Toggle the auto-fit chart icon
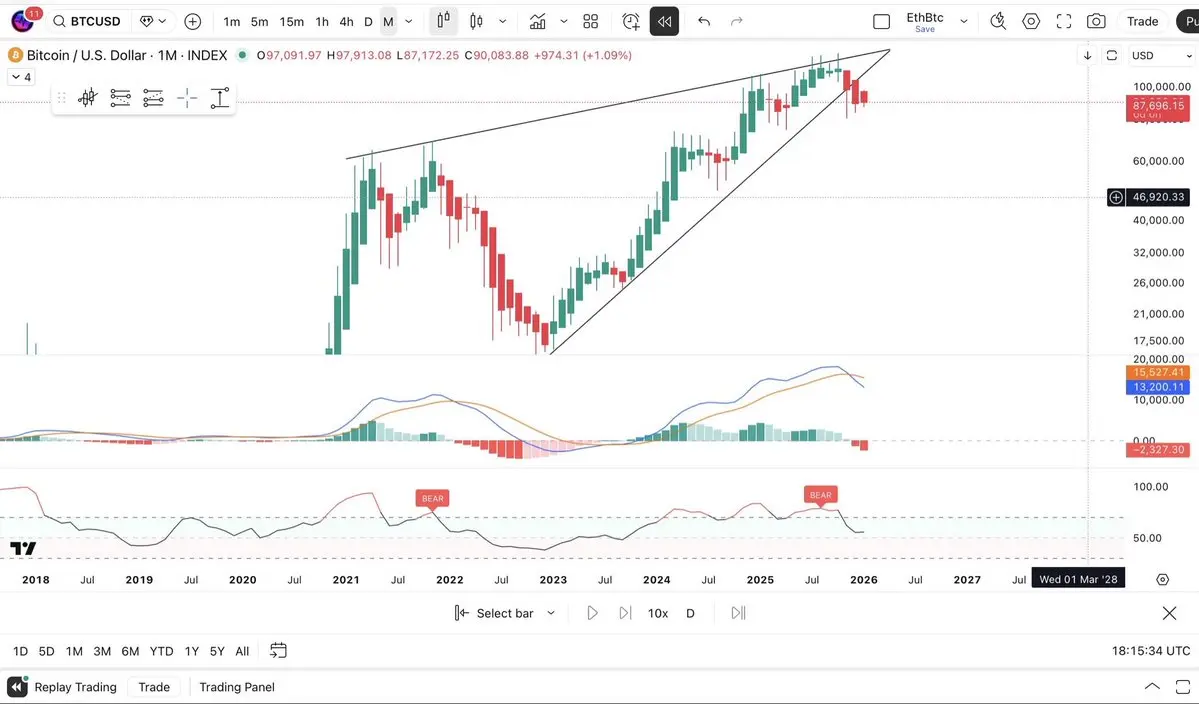The width and height of the screenshot is (1199, 704). click(1112, 55)
